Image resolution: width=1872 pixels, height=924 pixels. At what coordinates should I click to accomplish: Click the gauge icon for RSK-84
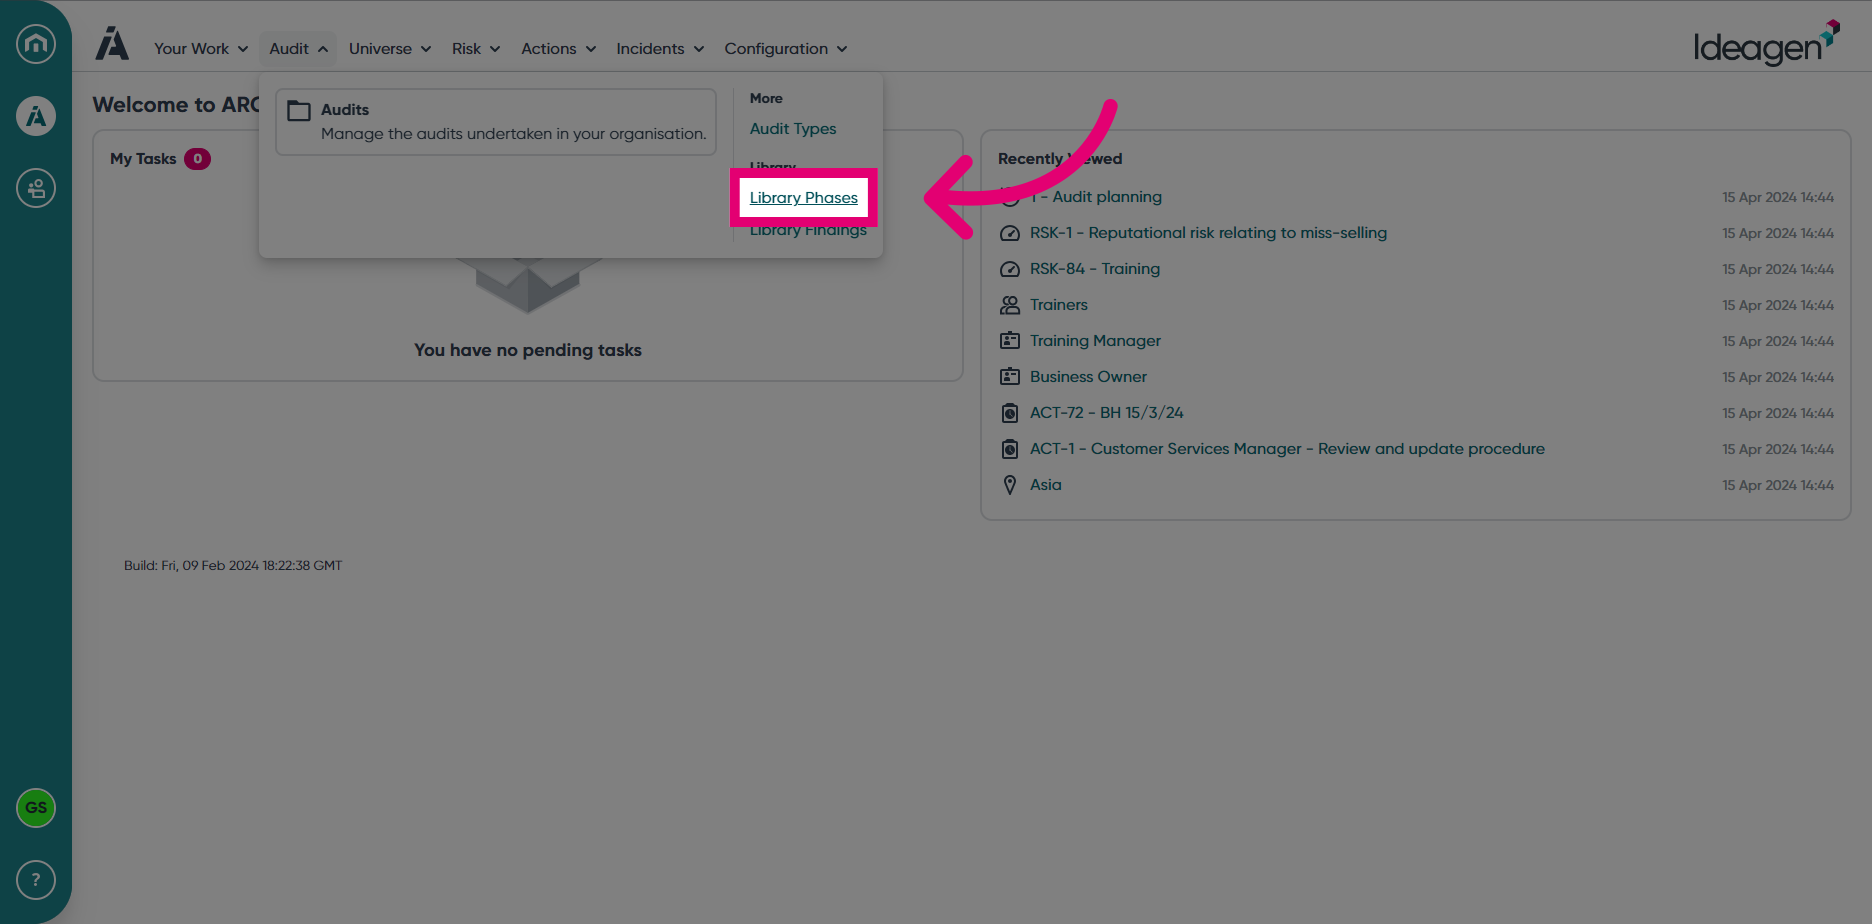coord(1010,269)
